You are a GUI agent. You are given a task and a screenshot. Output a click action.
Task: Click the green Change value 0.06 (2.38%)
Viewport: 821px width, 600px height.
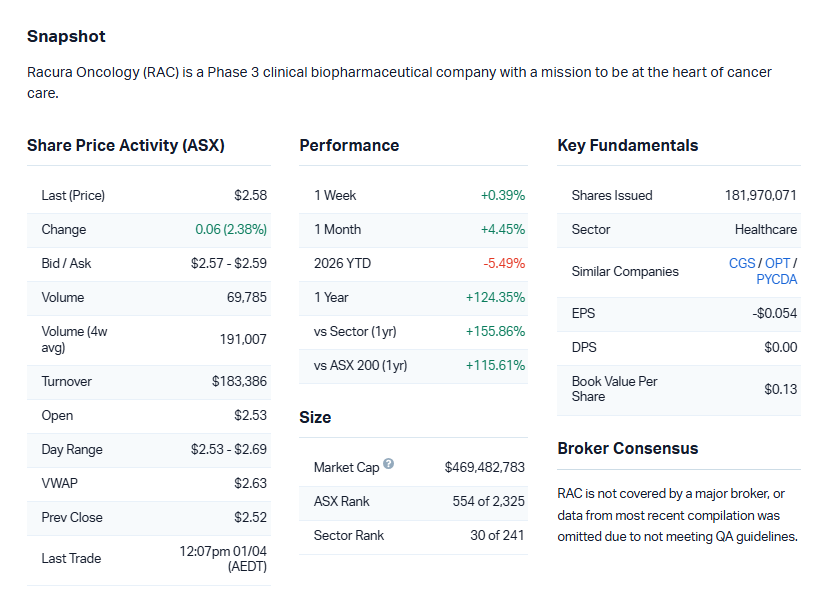[x=231, y=230]
